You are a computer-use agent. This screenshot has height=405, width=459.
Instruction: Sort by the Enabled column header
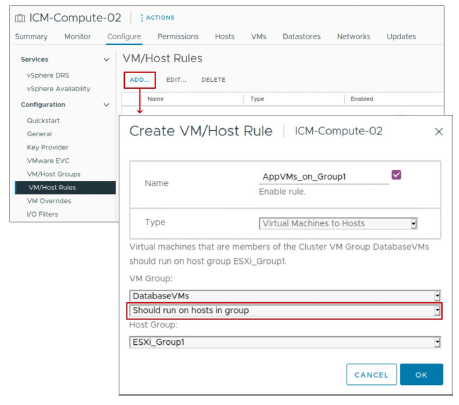[x=362, y=99]
